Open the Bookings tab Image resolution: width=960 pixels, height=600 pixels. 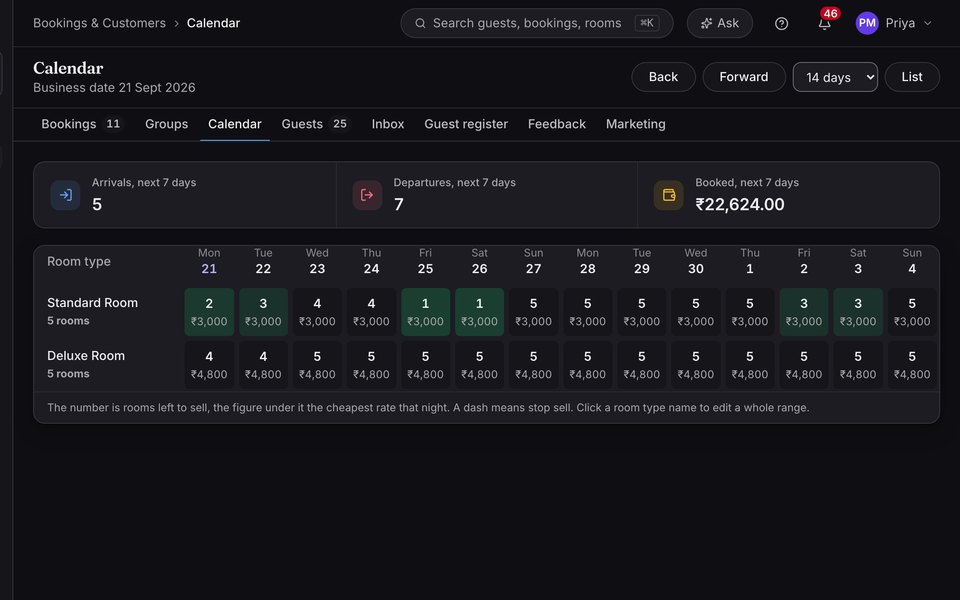[81, 124]
